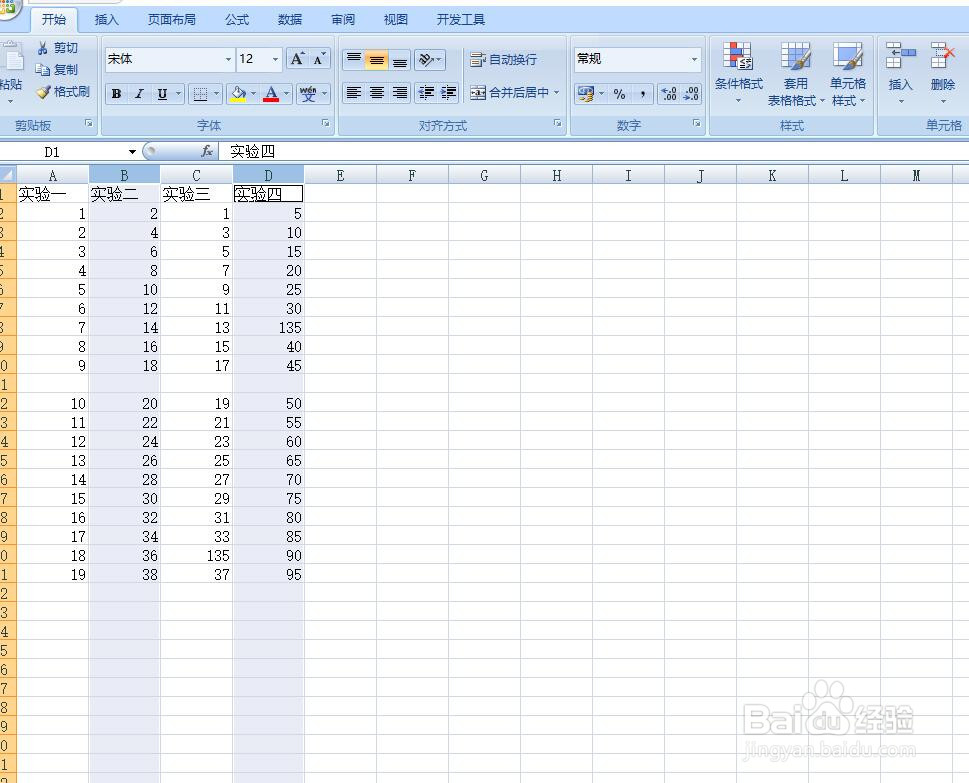Select cell containing 实验一
Image resolution: width=969 pixels, height=783 pixels.
click(53, 194)
